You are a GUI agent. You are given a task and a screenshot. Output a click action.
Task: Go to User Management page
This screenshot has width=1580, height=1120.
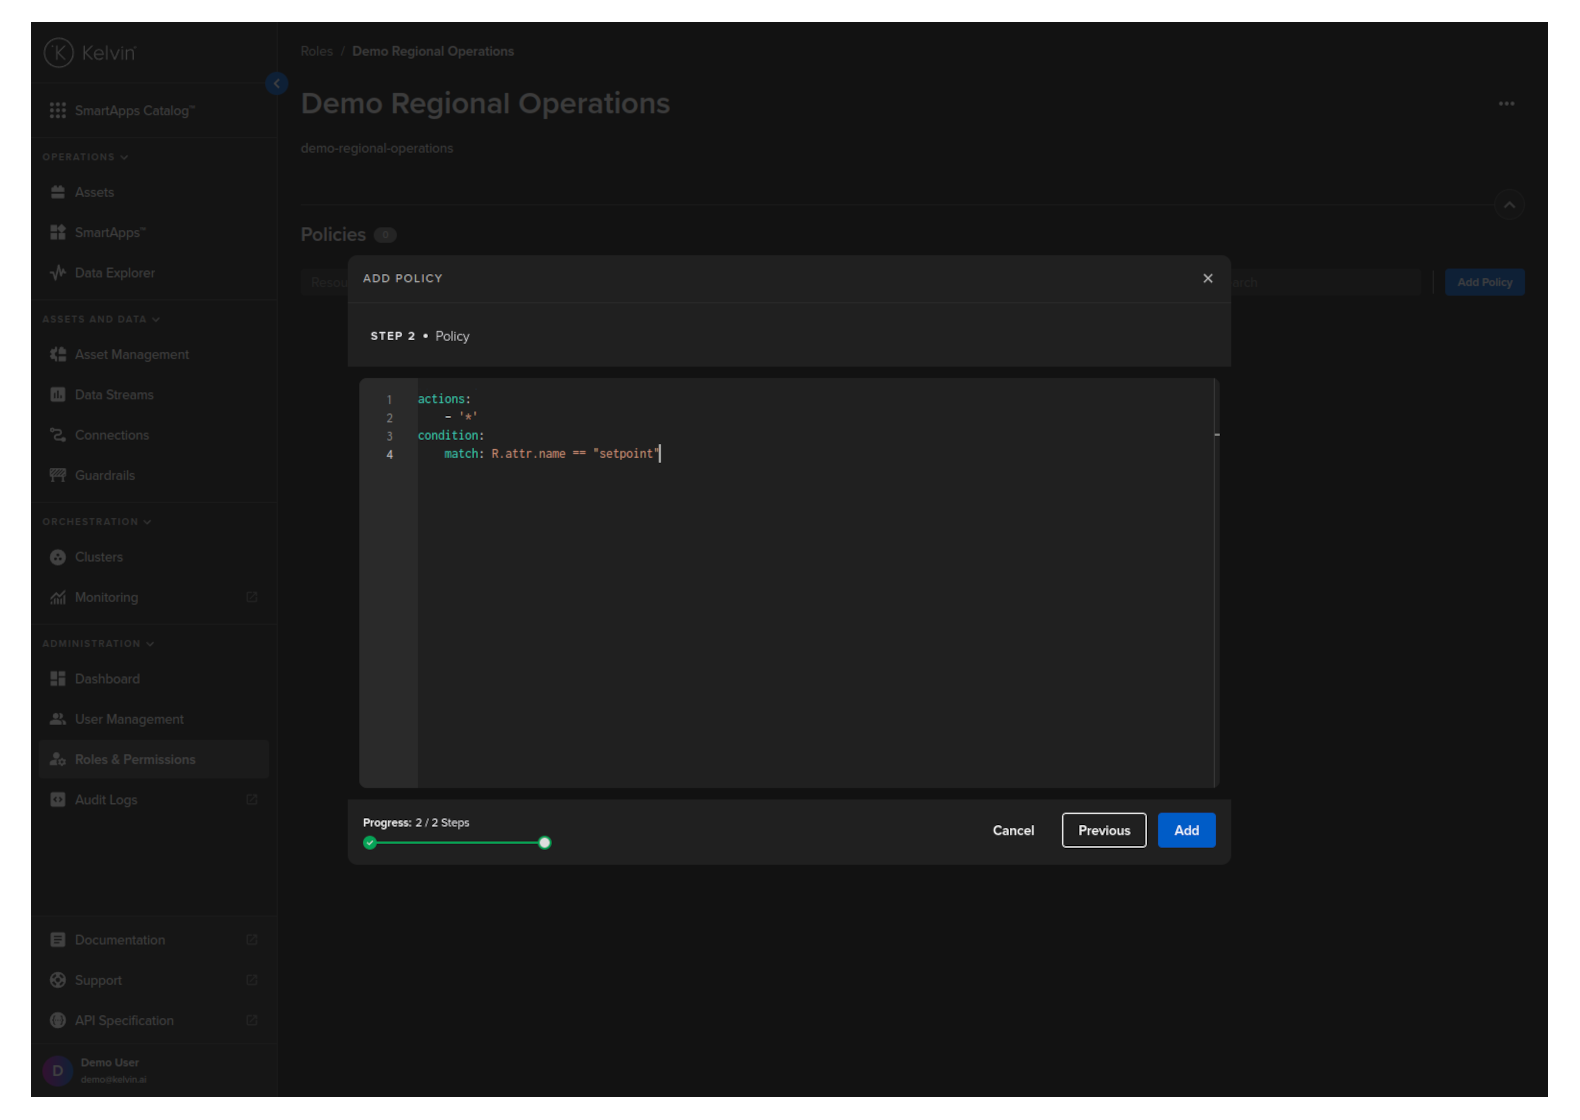click(x=129, y=719)
